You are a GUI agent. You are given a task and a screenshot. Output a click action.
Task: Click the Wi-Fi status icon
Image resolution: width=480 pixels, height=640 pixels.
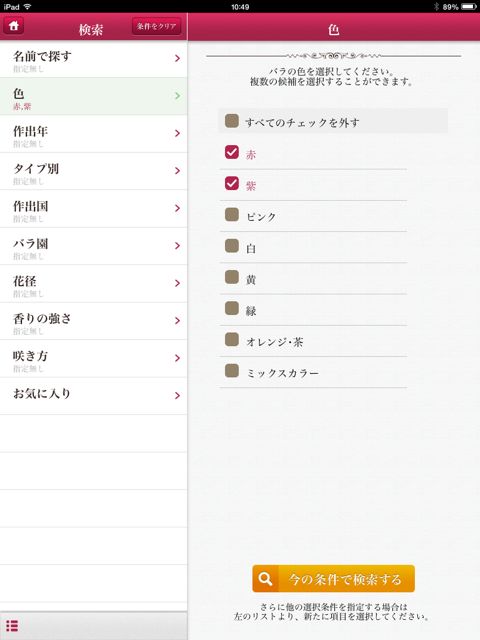[27, 7]
